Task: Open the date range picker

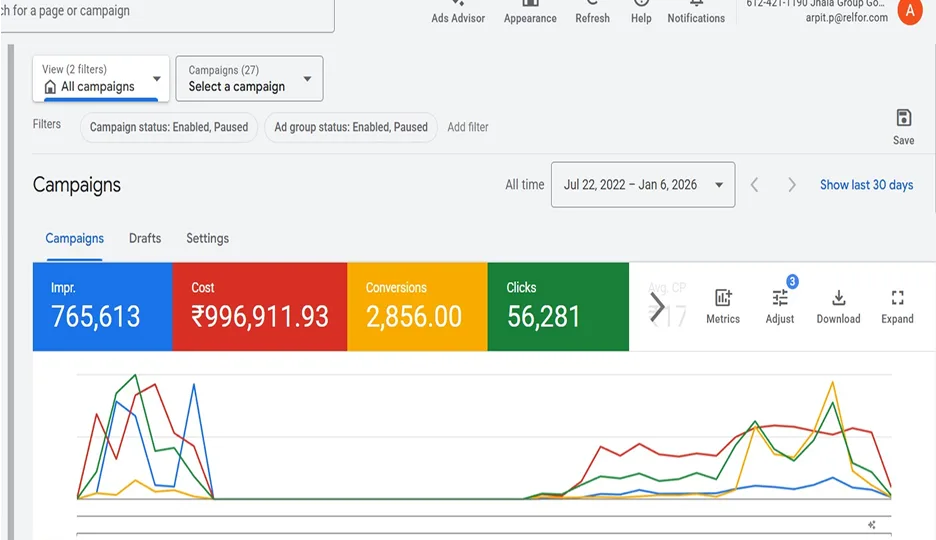Action: [642, 185]
